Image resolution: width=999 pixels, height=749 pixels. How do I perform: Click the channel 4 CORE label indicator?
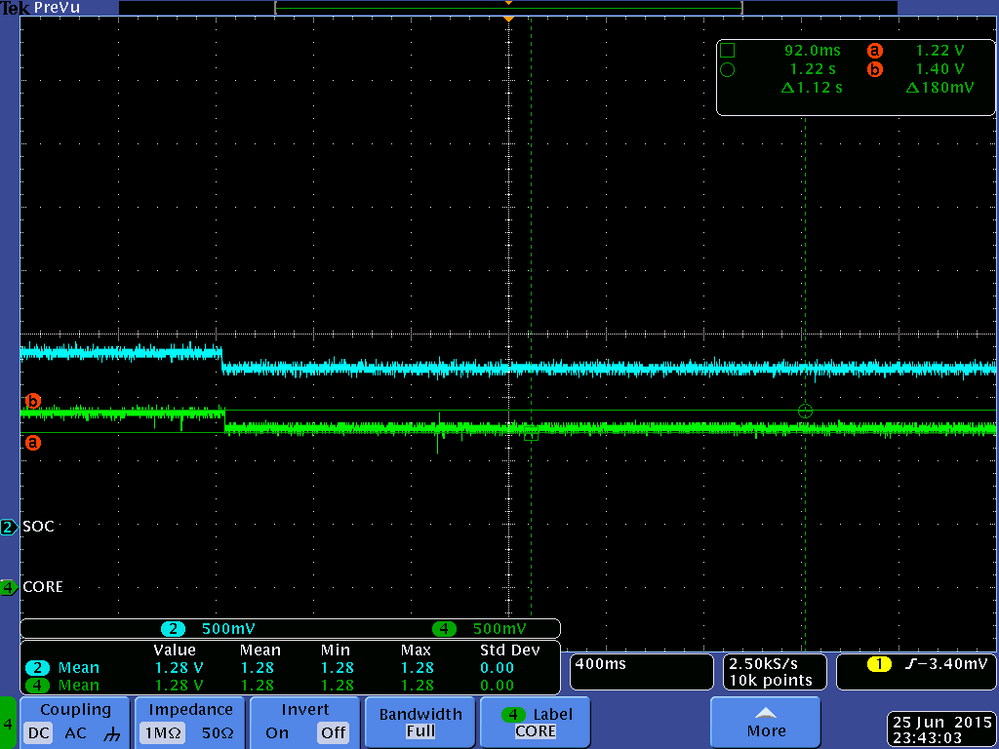[8, 587]
